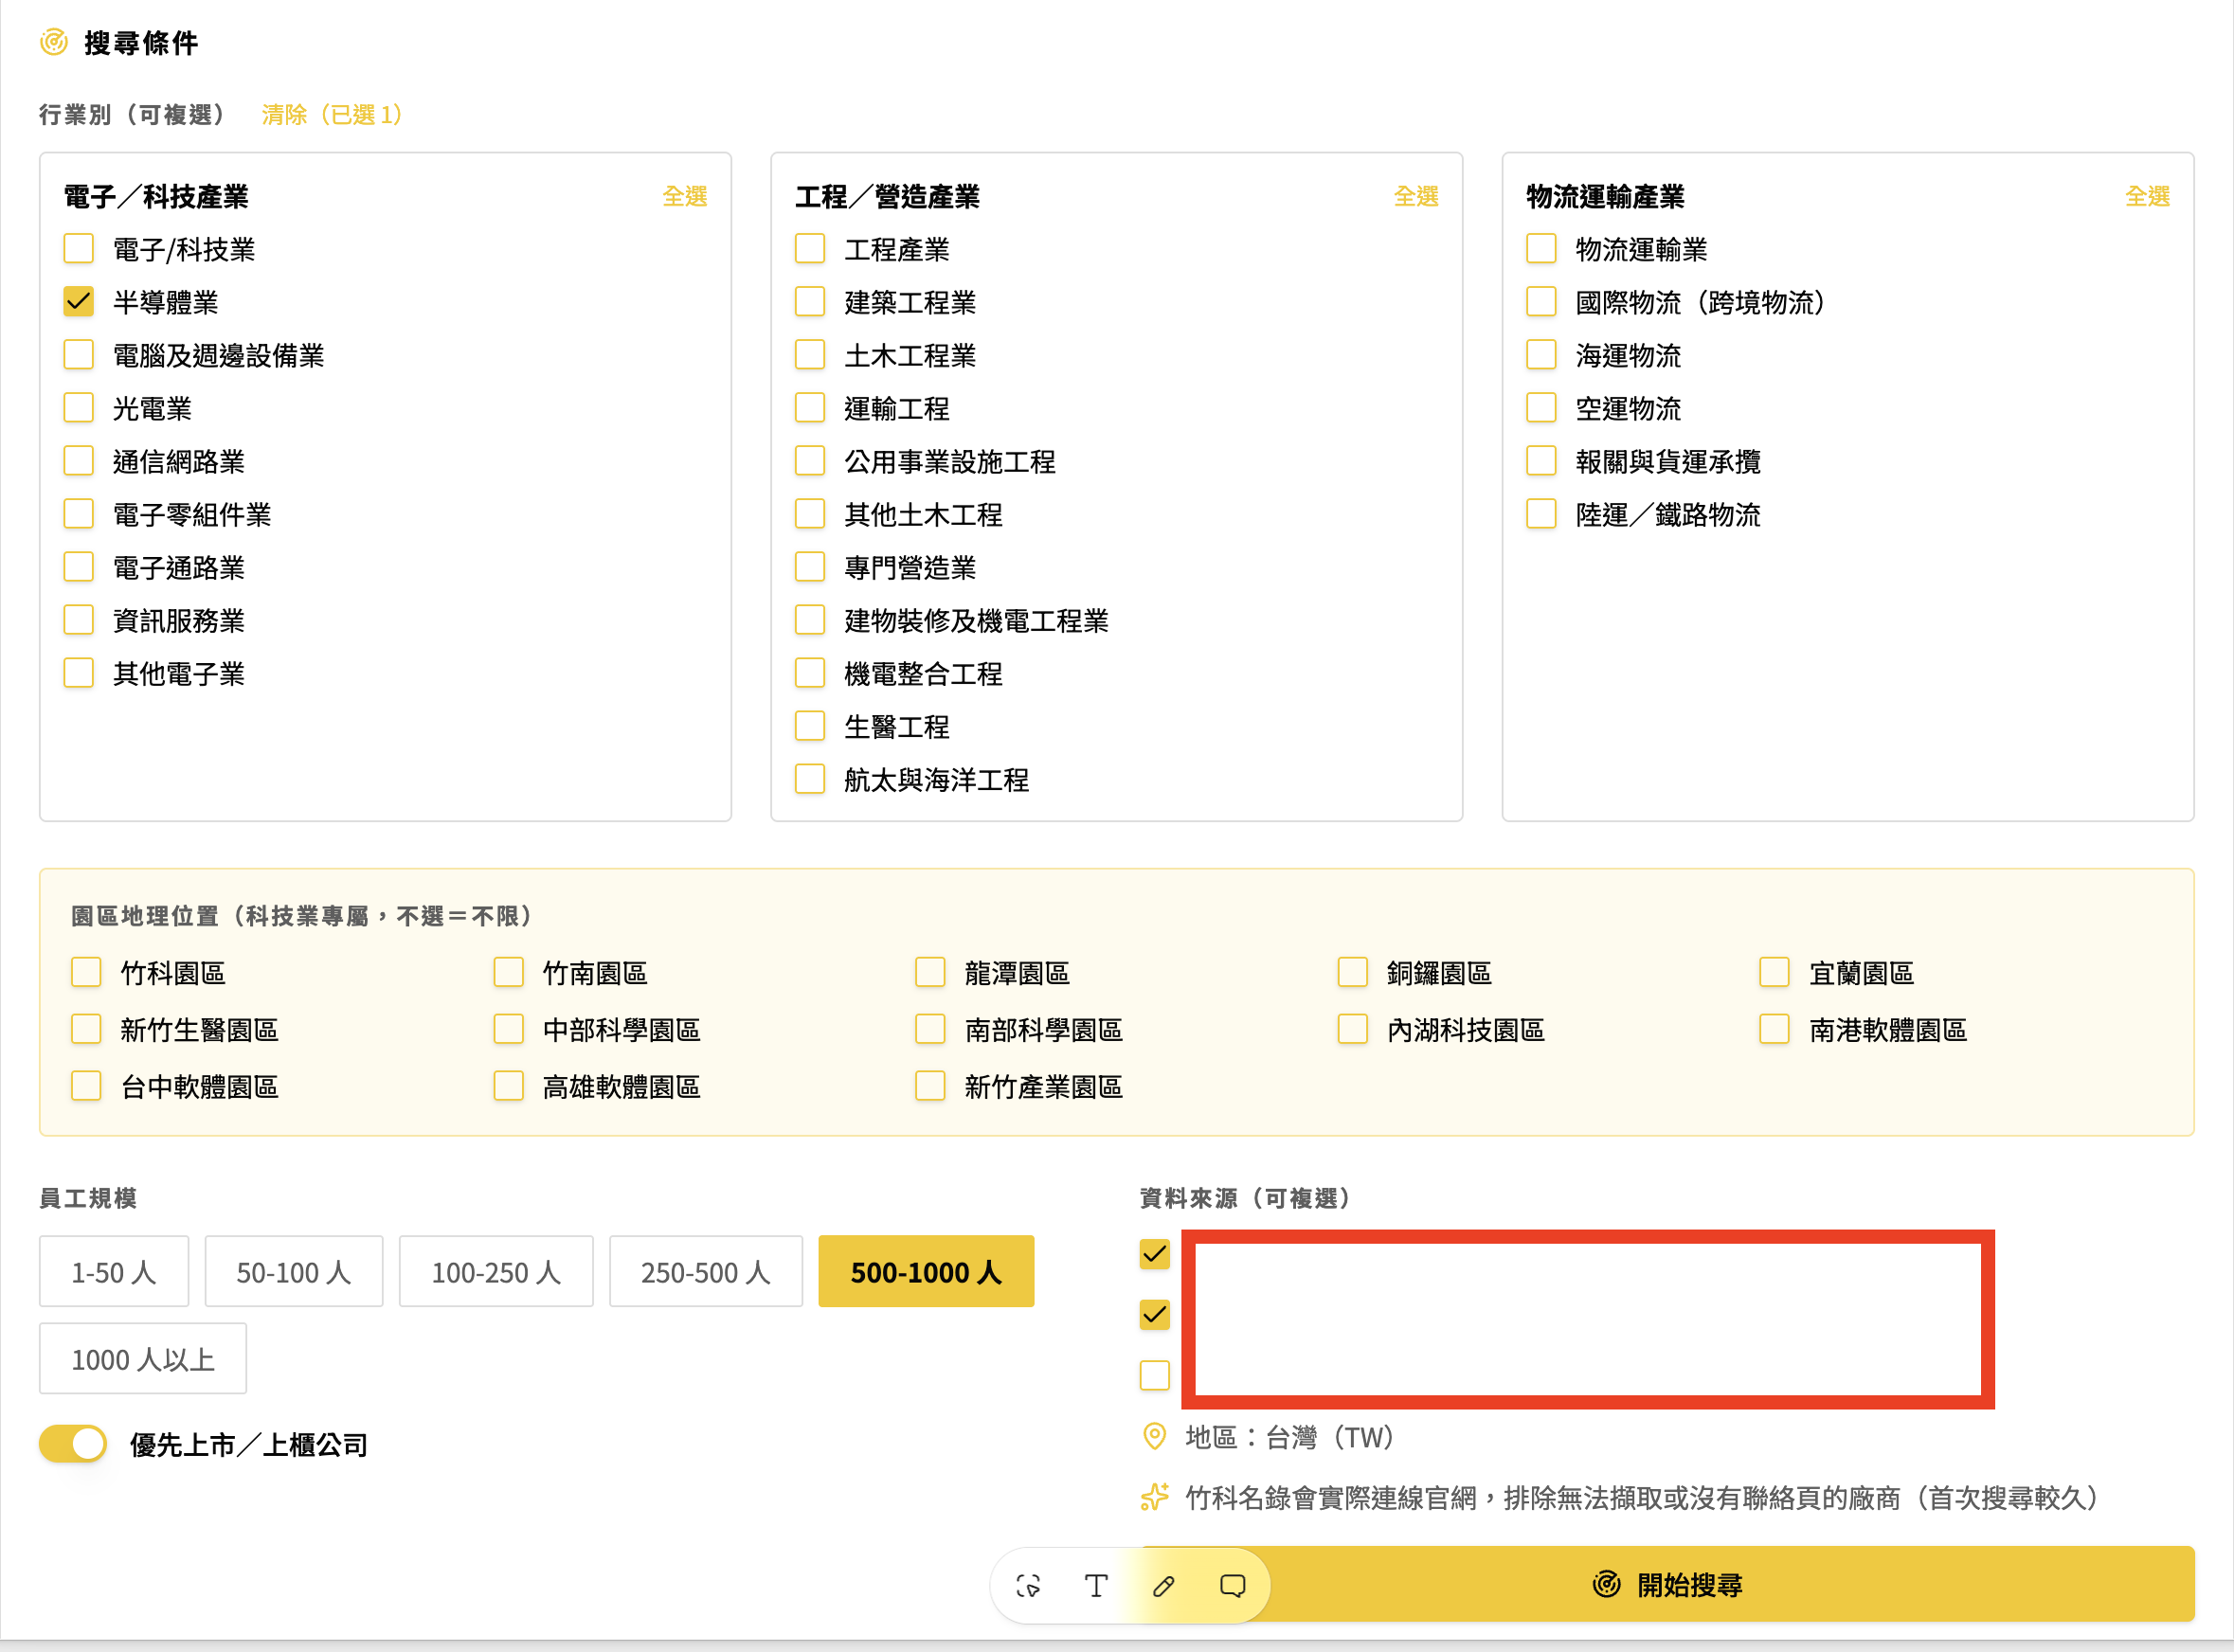Select 新竹產業園區 checkbox
Image resolution: width=2234 pixels, height=1652 pixels.
(x=930, y=1086)
